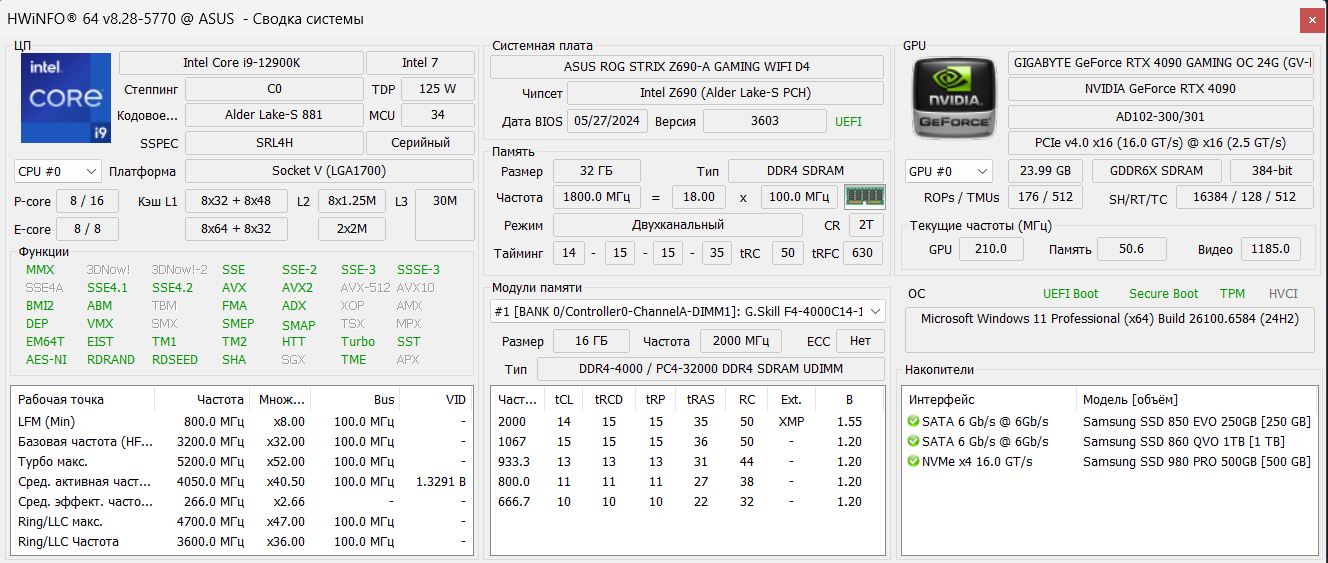Image resolution: width=1328 pixels, height=563 pixels.
Task: Select the stepping value C0
Action: point(274,89)
